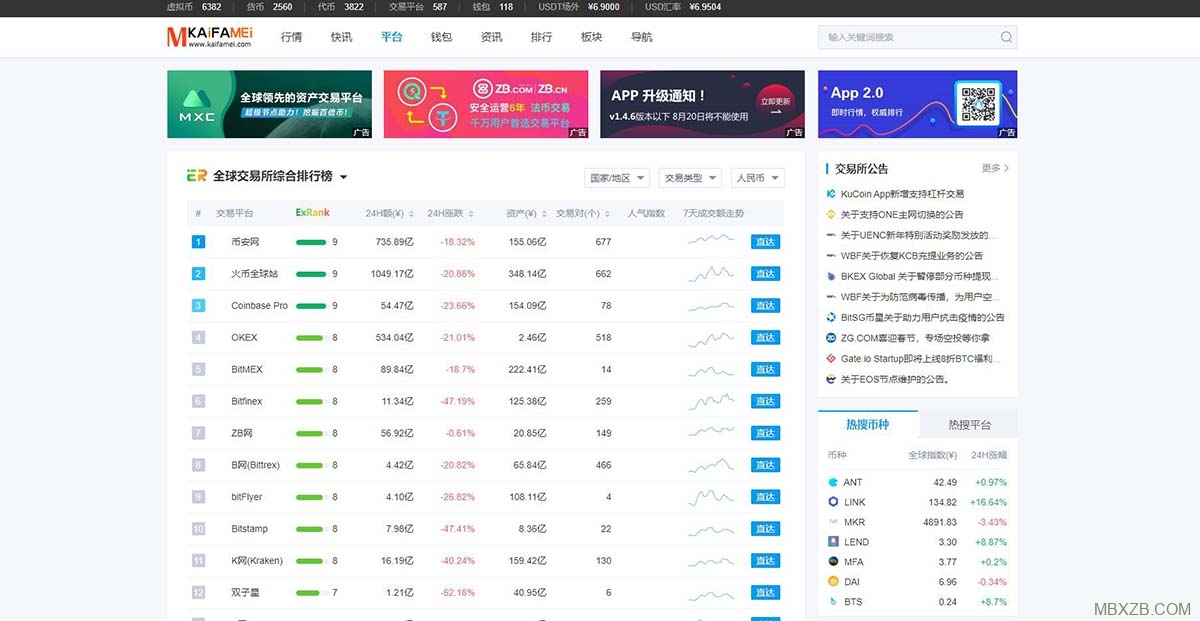Open K网(Kraken) exchange link
Viewport: 1200px width, 621px height.
pos(257,561)
